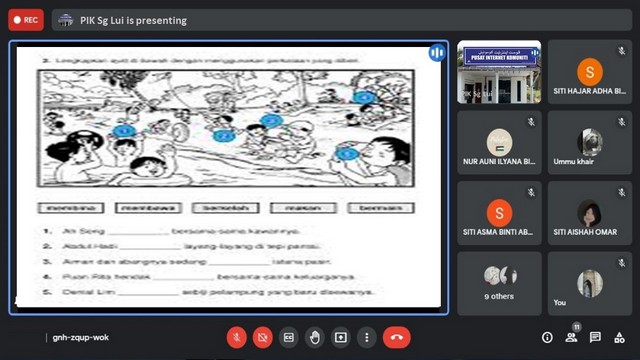Viewport: 640px width, 360px height.
Task: Open present now screen share button
Action: pyautogui.click(x=341, y=338)
